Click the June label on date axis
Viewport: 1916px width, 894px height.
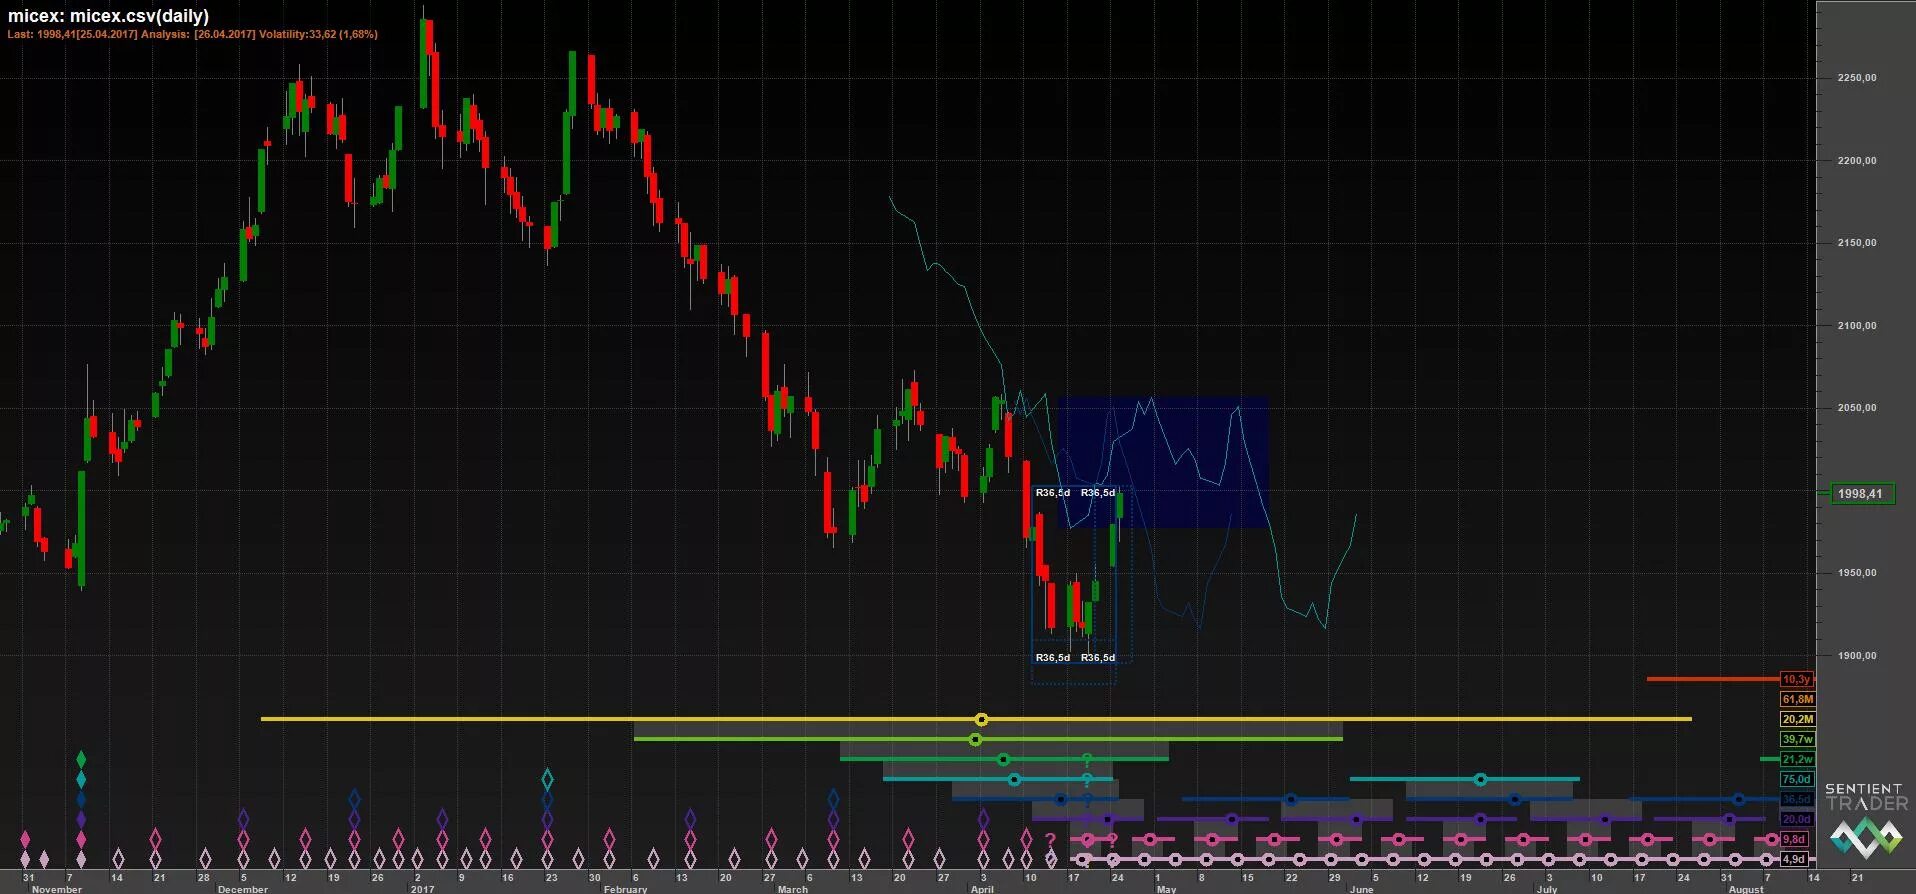(x=1362, y=889)
